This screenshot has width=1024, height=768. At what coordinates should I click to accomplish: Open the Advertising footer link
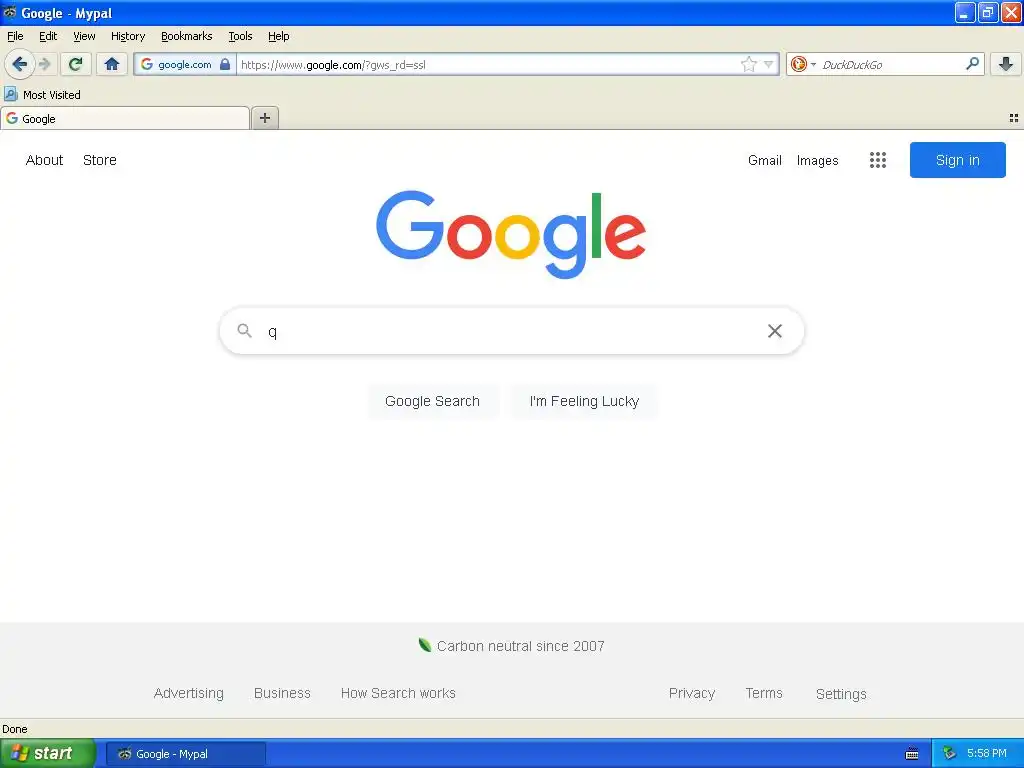[189, 693]
